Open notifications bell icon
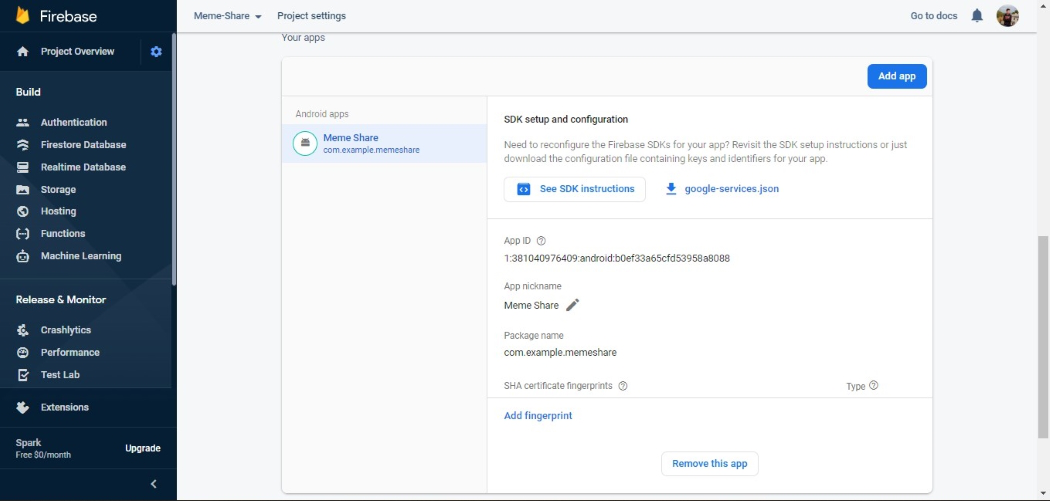This screenshot has height=501, width=1050. click(977, 16)
